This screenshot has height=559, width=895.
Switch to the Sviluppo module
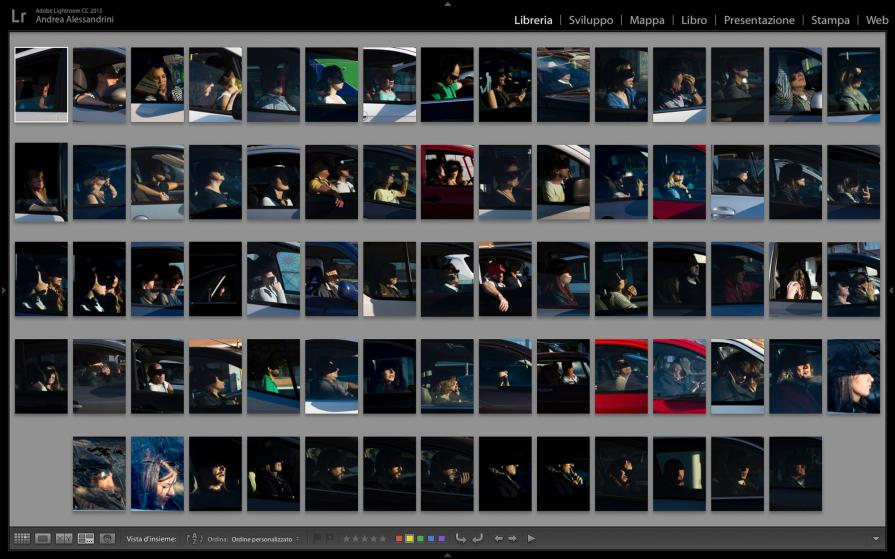pyautogui.click(x=590, y=20)
